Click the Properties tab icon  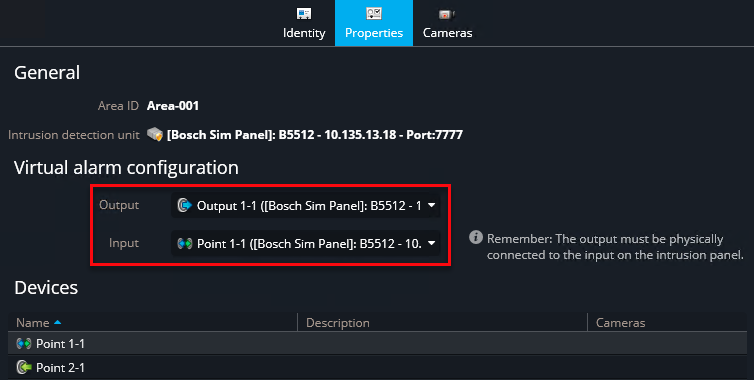(374, 13)
